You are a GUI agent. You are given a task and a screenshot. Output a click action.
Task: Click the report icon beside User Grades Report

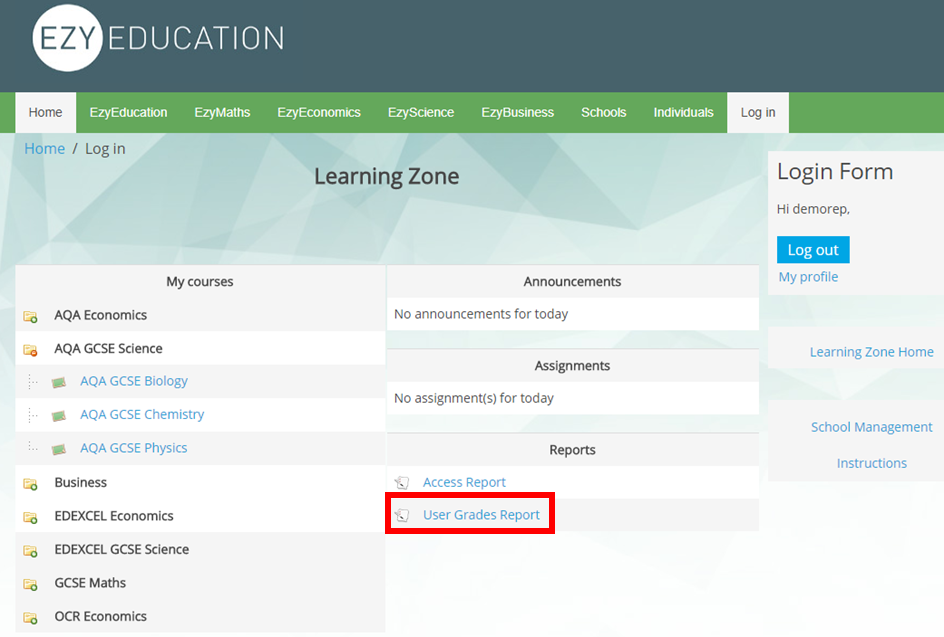click(x=402, y=515)
